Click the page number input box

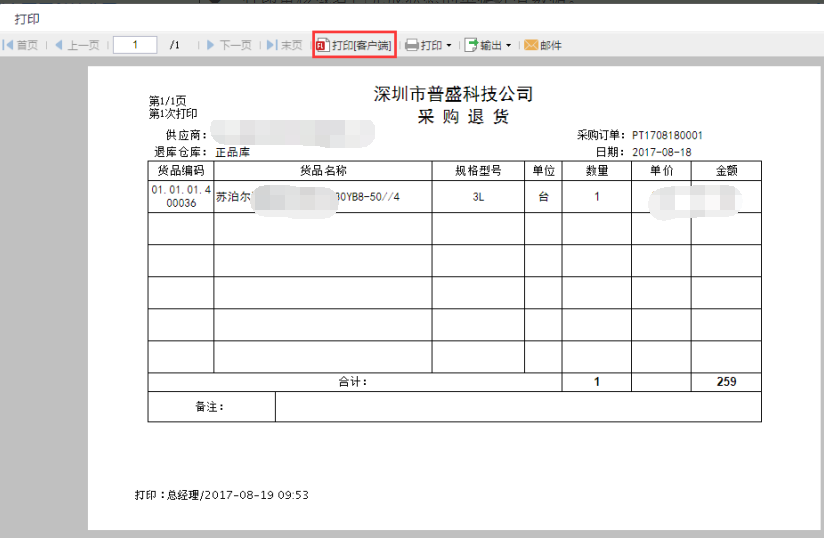135,45
